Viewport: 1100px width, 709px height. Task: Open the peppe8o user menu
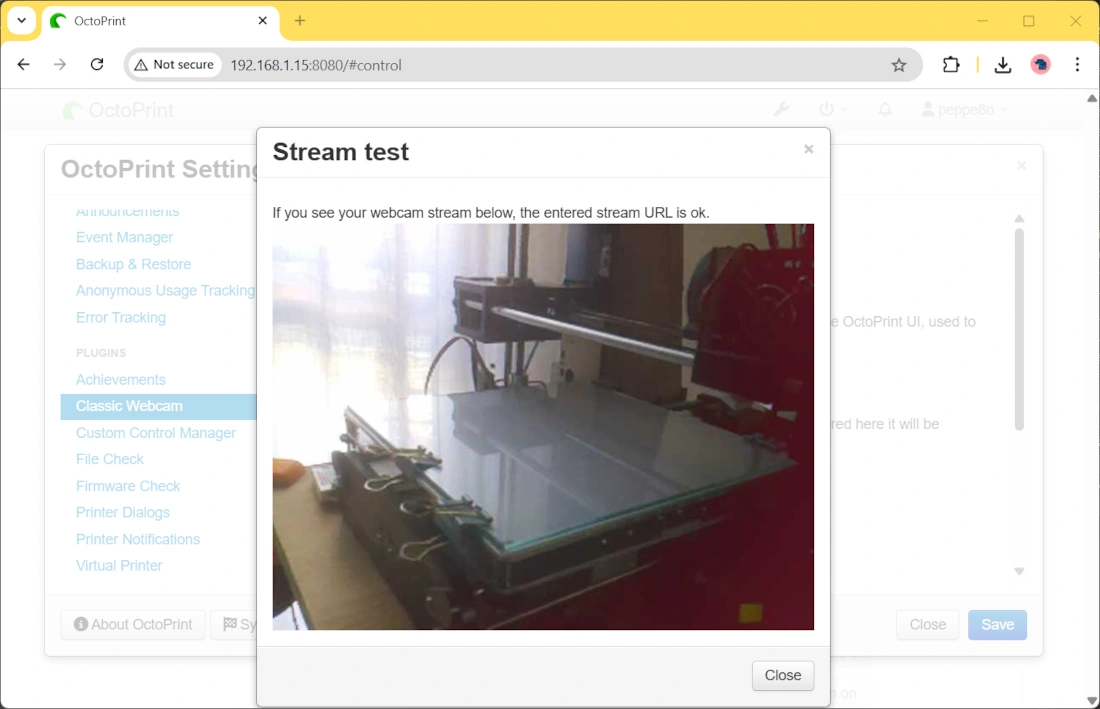click(x=964, y=109)
